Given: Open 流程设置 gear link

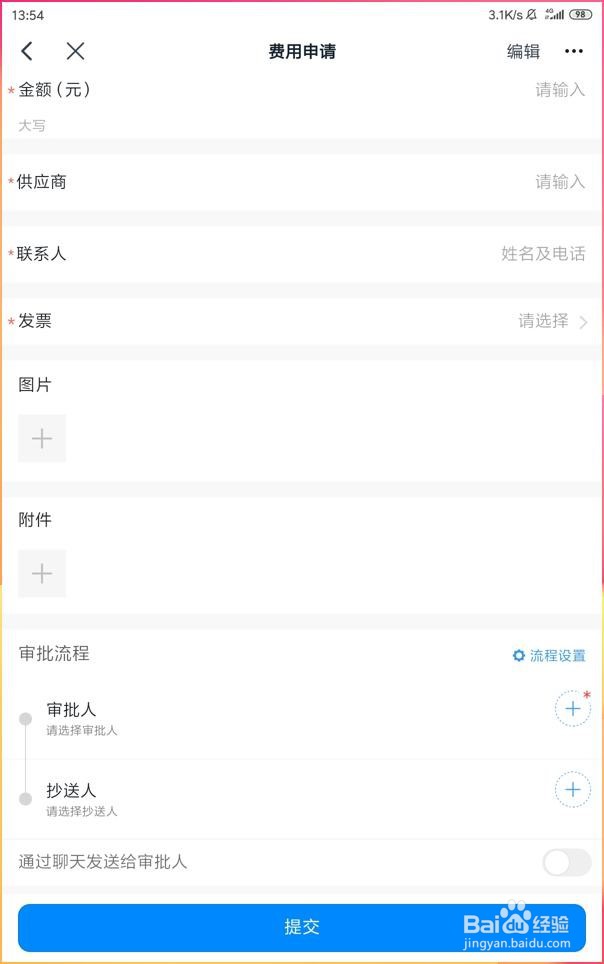Looking at the screenshot, I should [549, 656].
